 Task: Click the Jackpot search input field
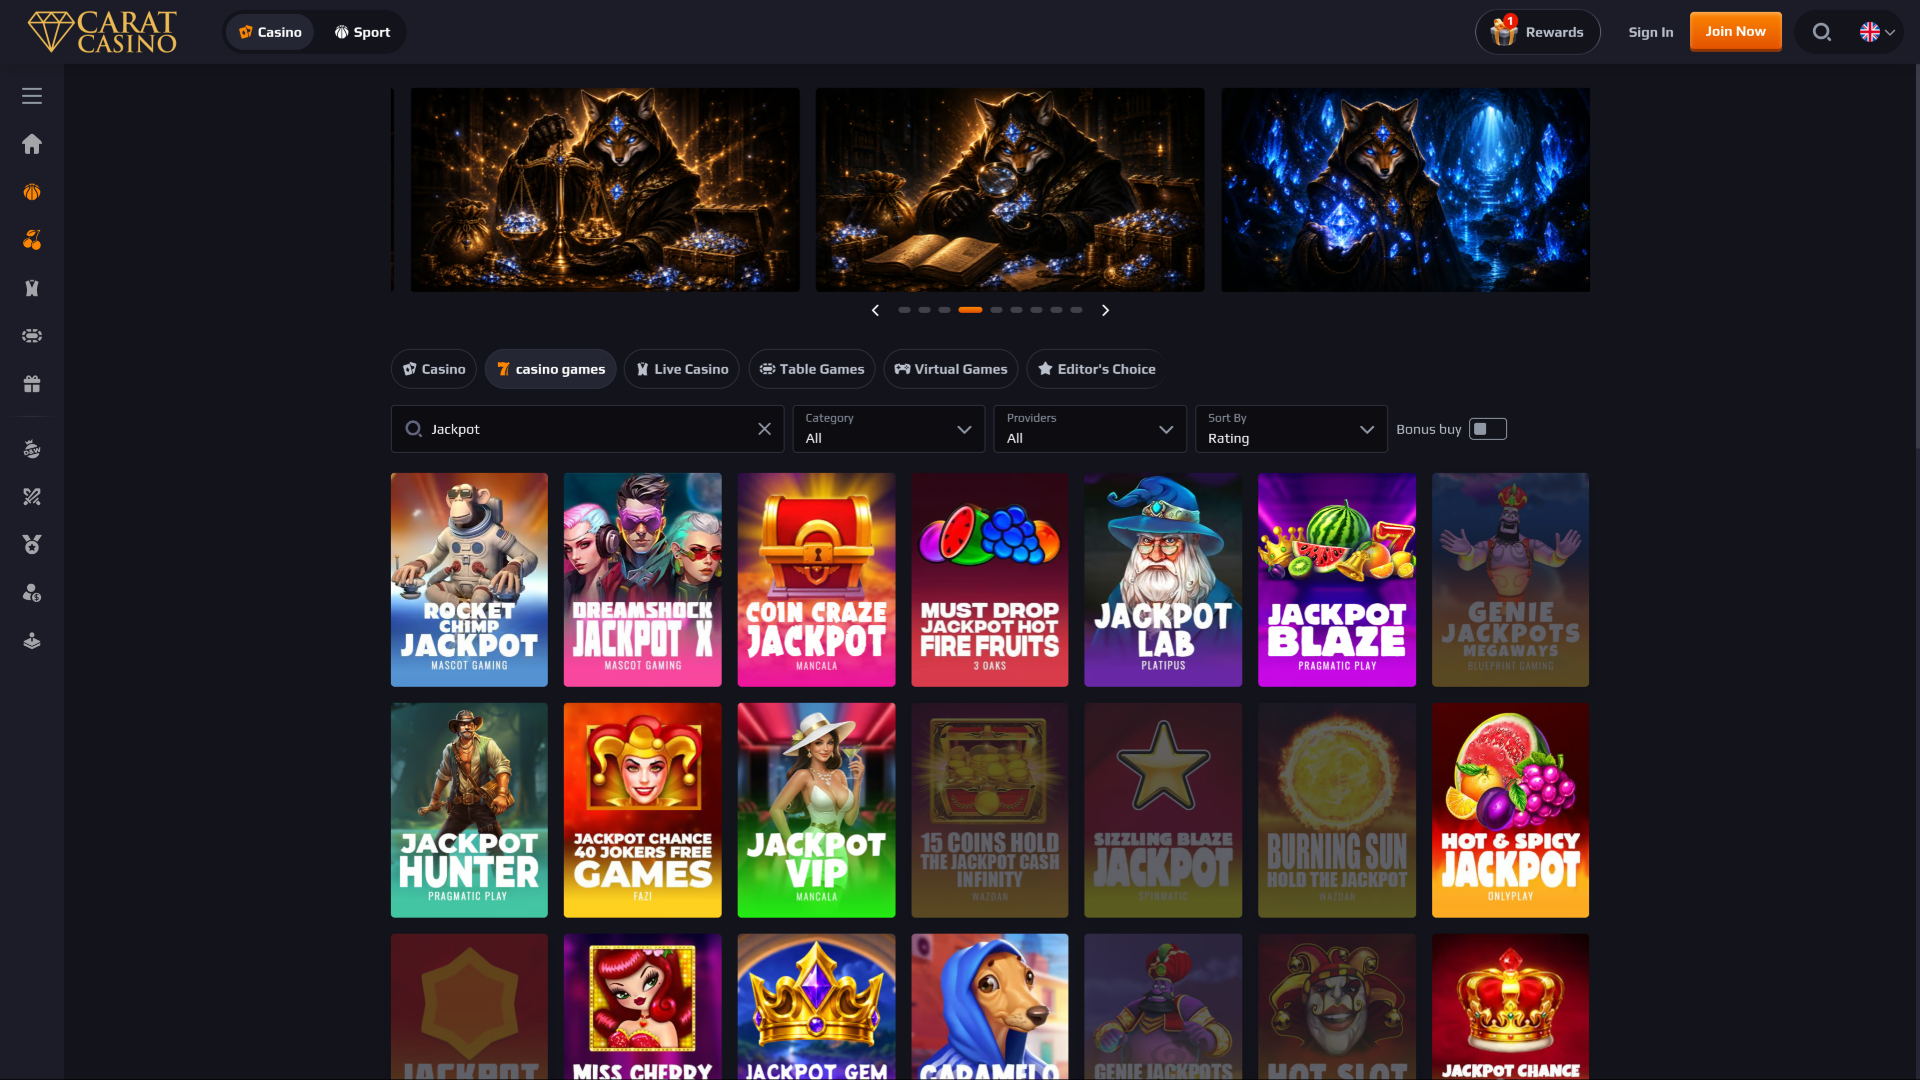588,429
